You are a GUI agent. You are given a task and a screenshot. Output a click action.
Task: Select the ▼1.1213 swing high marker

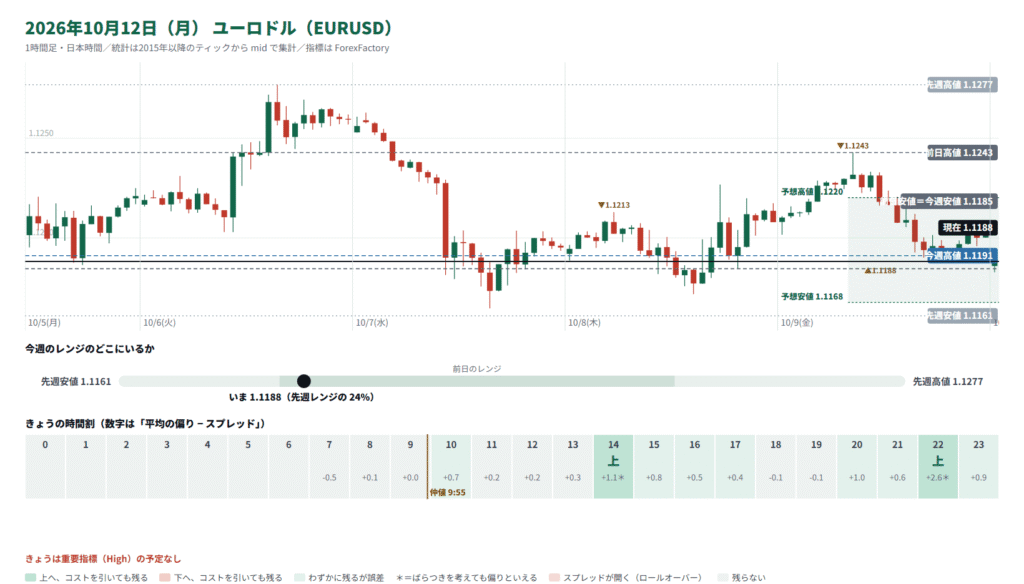point(614,205)
